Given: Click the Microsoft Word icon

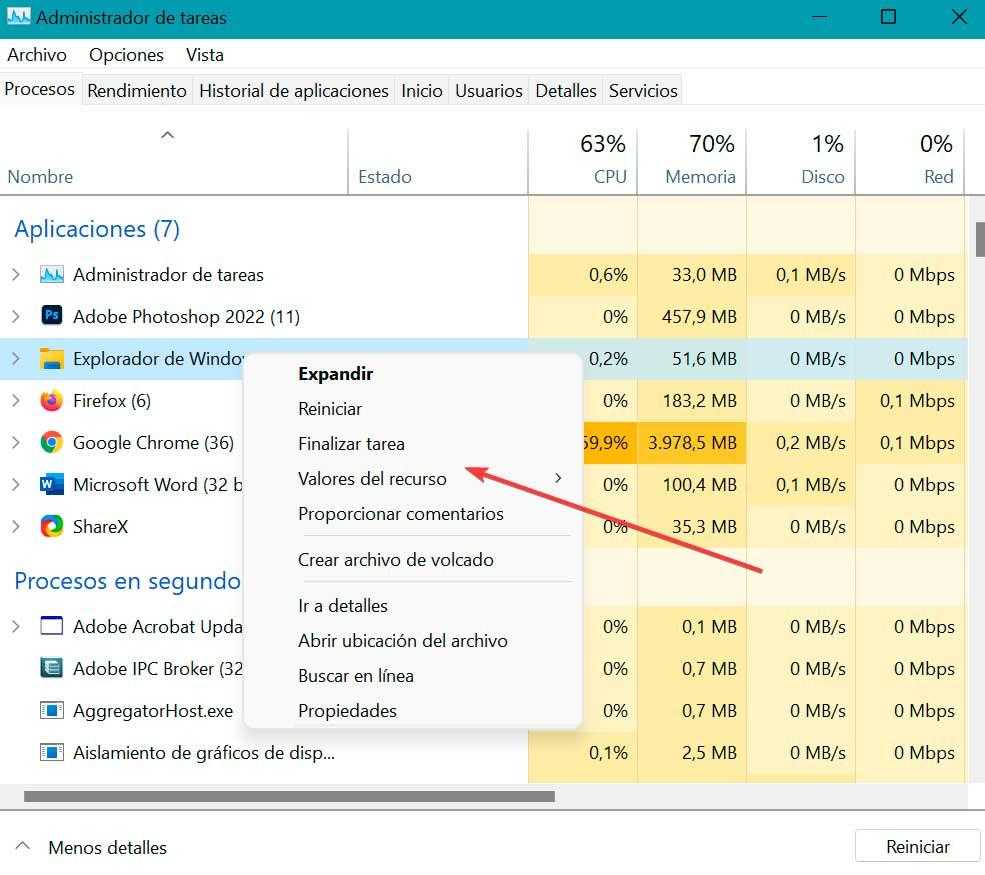Looking at the screenshot, I should (51, 485).
